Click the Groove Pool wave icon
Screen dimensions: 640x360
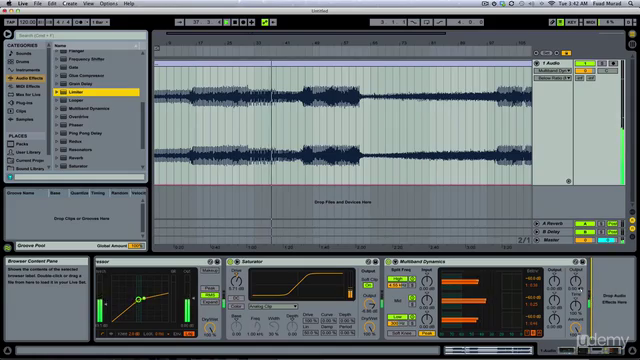[x=8, y=247]
